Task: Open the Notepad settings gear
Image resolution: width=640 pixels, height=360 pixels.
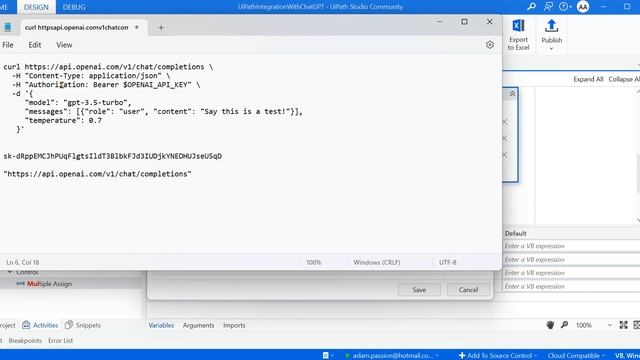Action: pos(490,45)
